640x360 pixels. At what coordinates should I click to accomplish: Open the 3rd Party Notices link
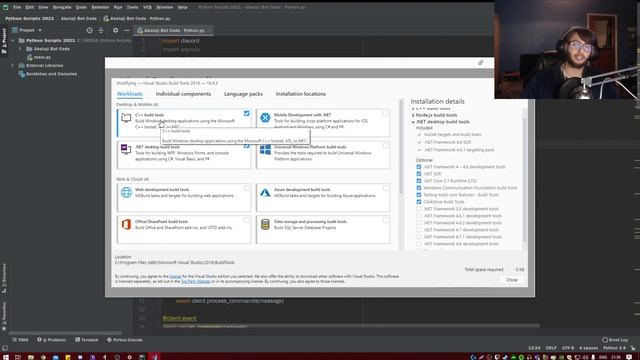pos(196,281)
